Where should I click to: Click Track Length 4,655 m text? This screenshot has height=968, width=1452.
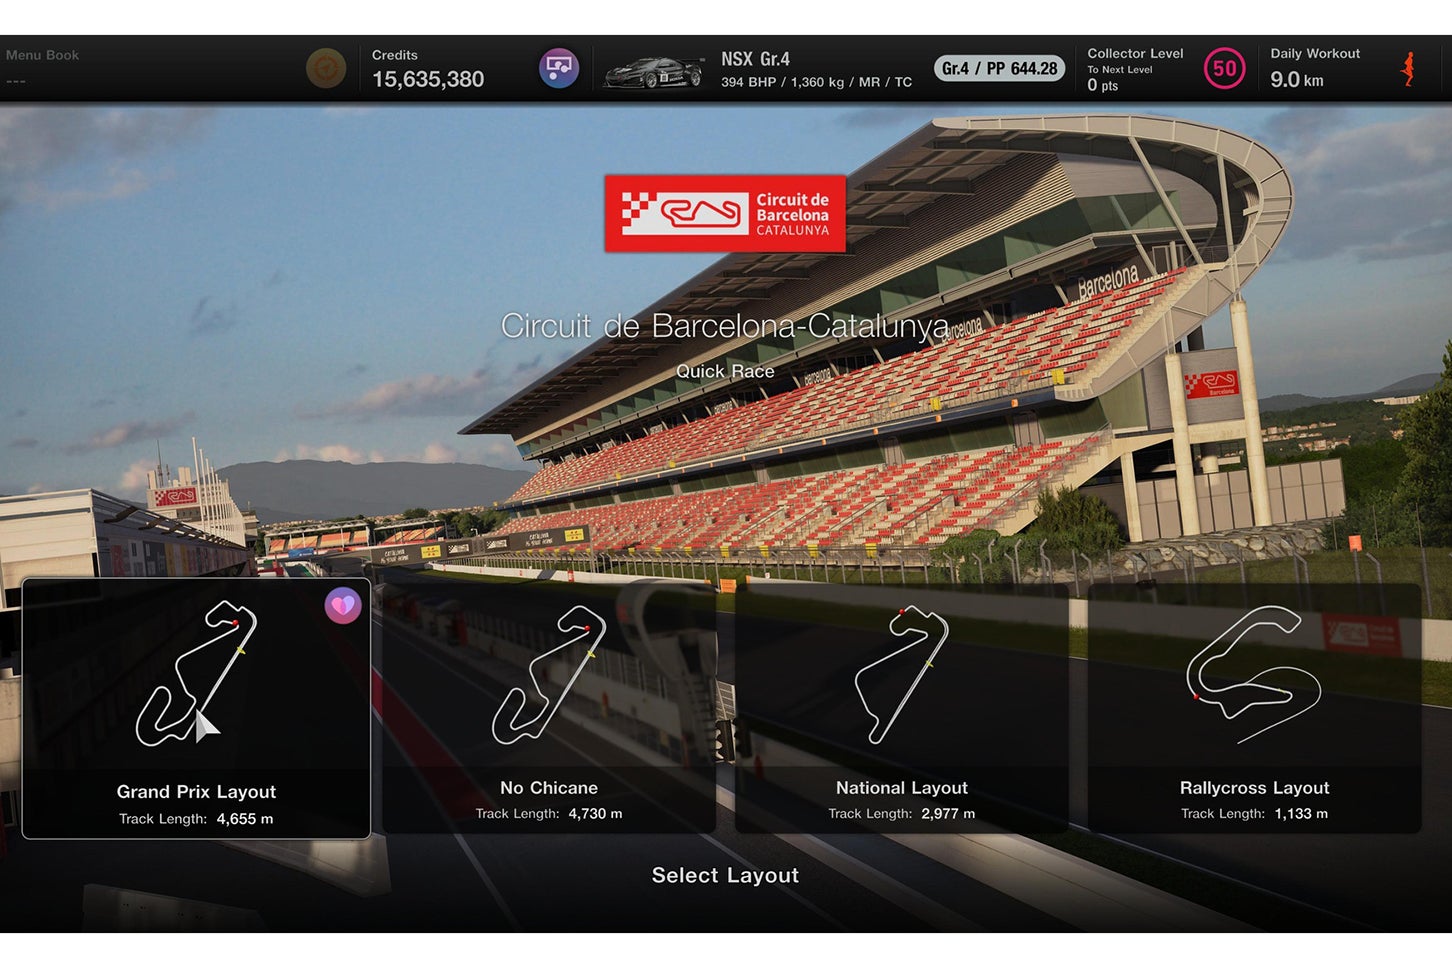pyautogui.click(x=196, y=819)
